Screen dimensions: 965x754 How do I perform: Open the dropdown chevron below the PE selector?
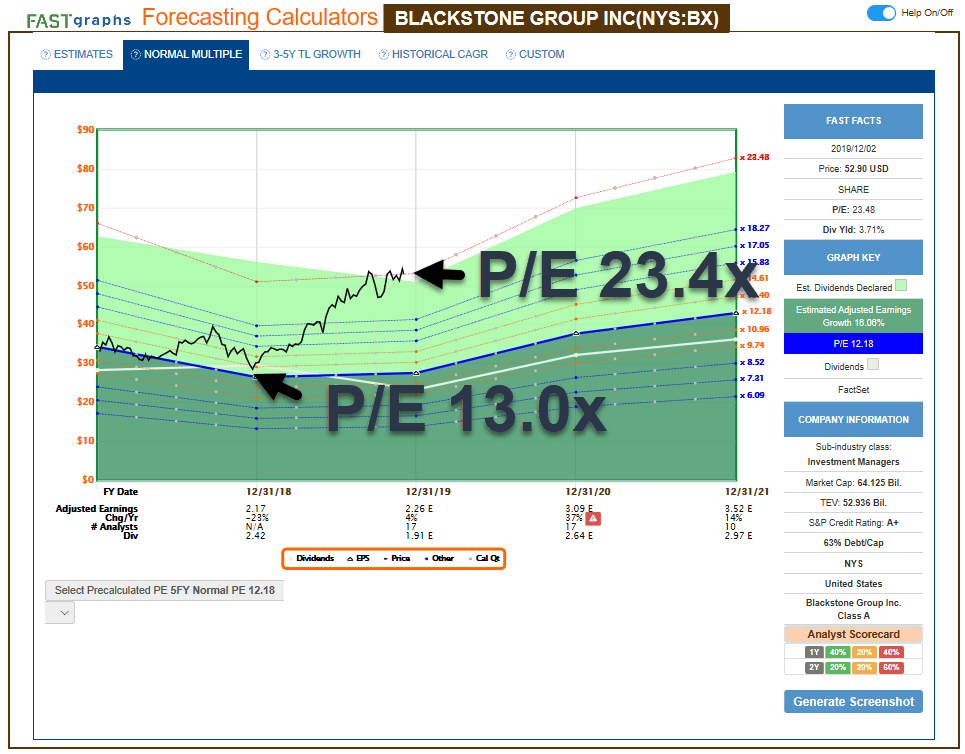(x=60, y=612)
